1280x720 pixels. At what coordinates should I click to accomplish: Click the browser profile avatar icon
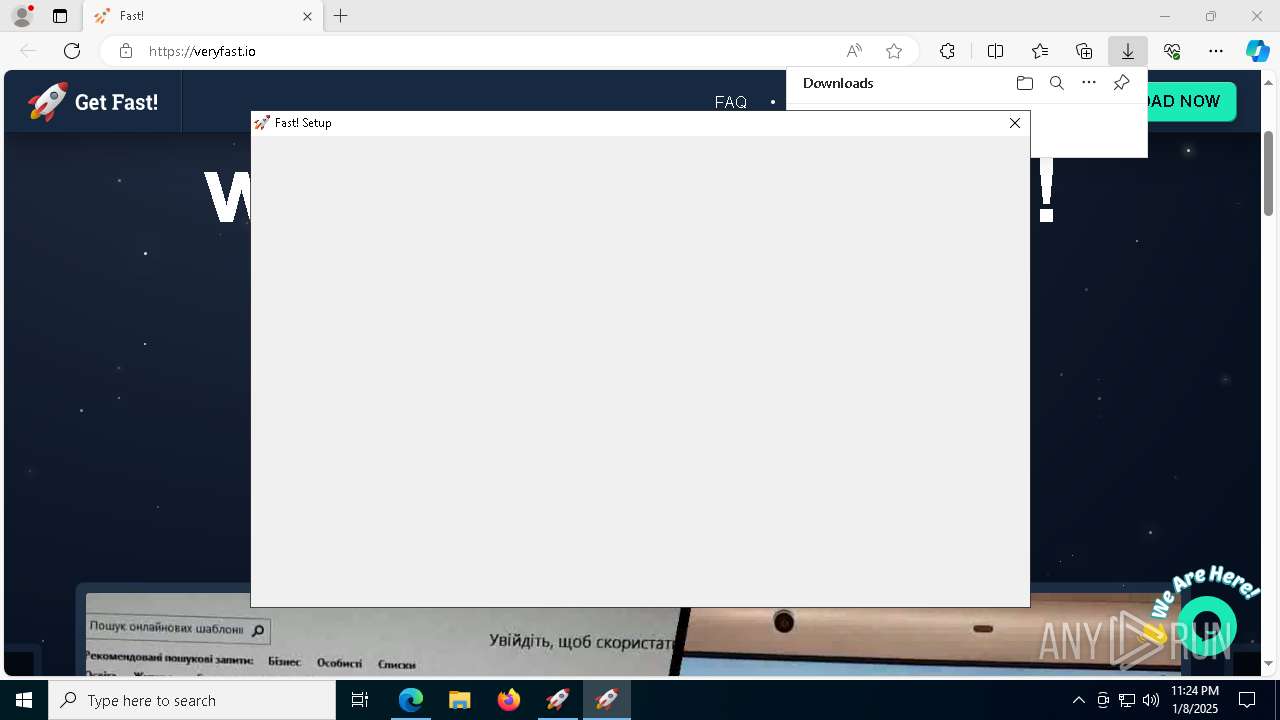click(x=22, y=16)
